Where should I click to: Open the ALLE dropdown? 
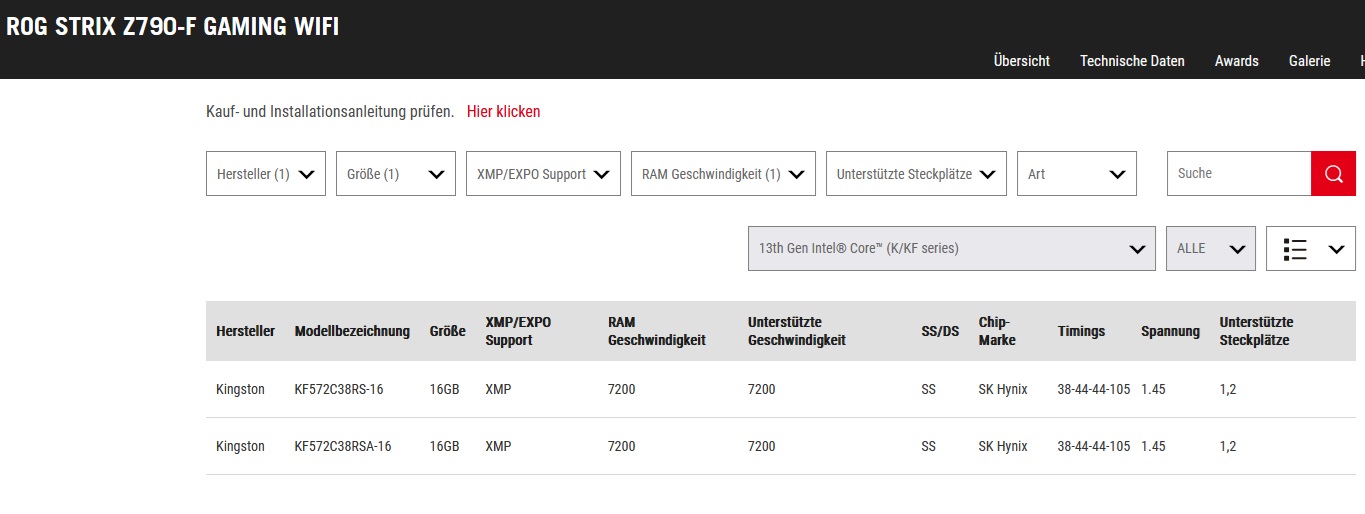click(x=1210, y=249)
